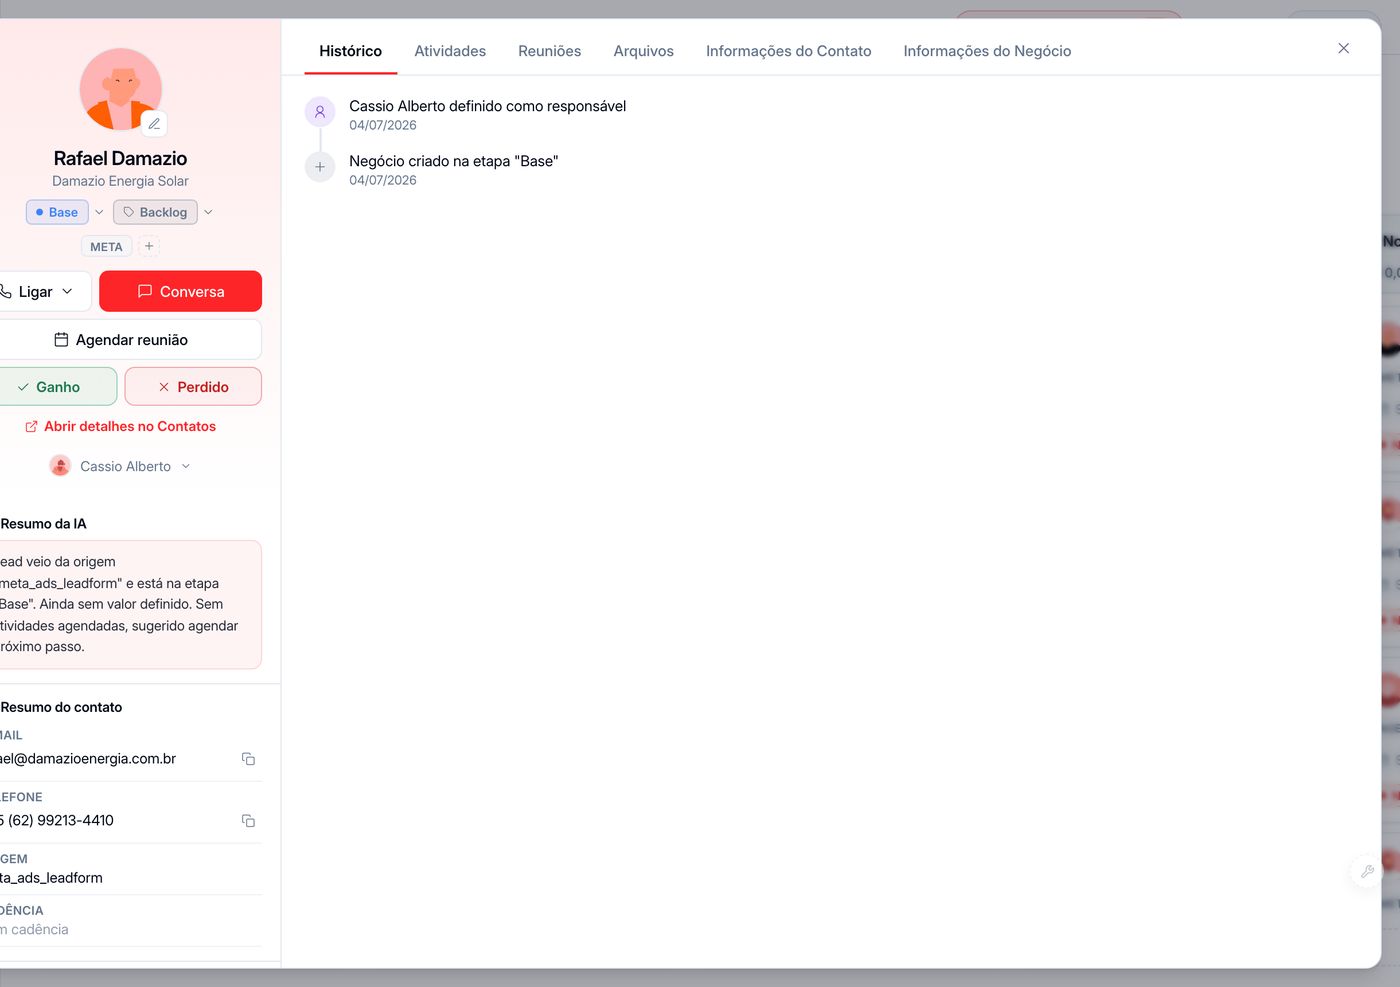Select the contact name Rafael Damazio
The width and height of the screenshot is (1400, 987).
coord(120,158)
